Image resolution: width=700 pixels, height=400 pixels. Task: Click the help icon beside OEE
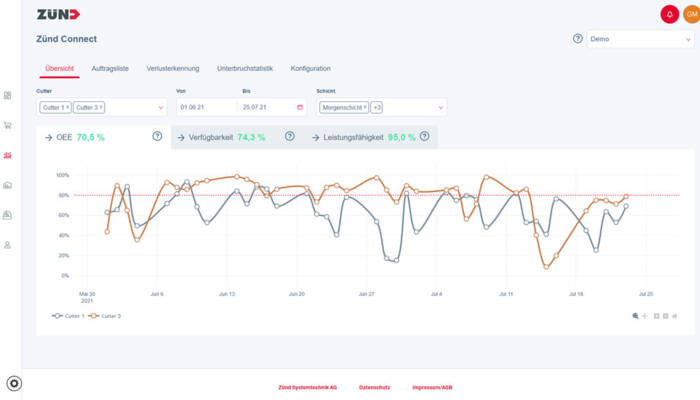[x=157, y=136]
